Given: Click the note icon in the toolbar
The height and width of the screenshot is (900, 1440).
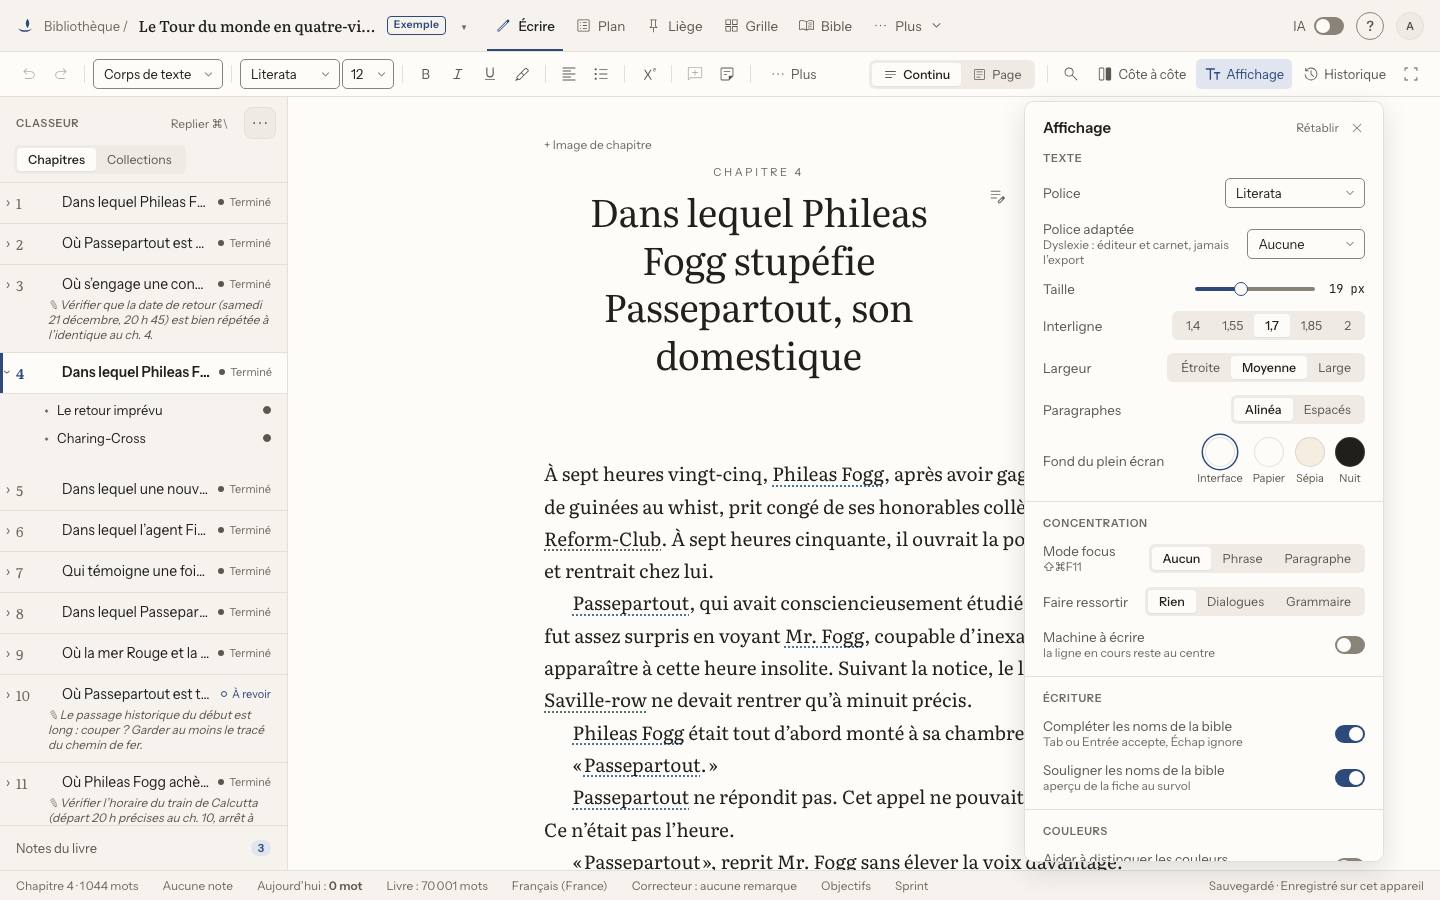Looking at the screenshot, I should click(727, 74).
